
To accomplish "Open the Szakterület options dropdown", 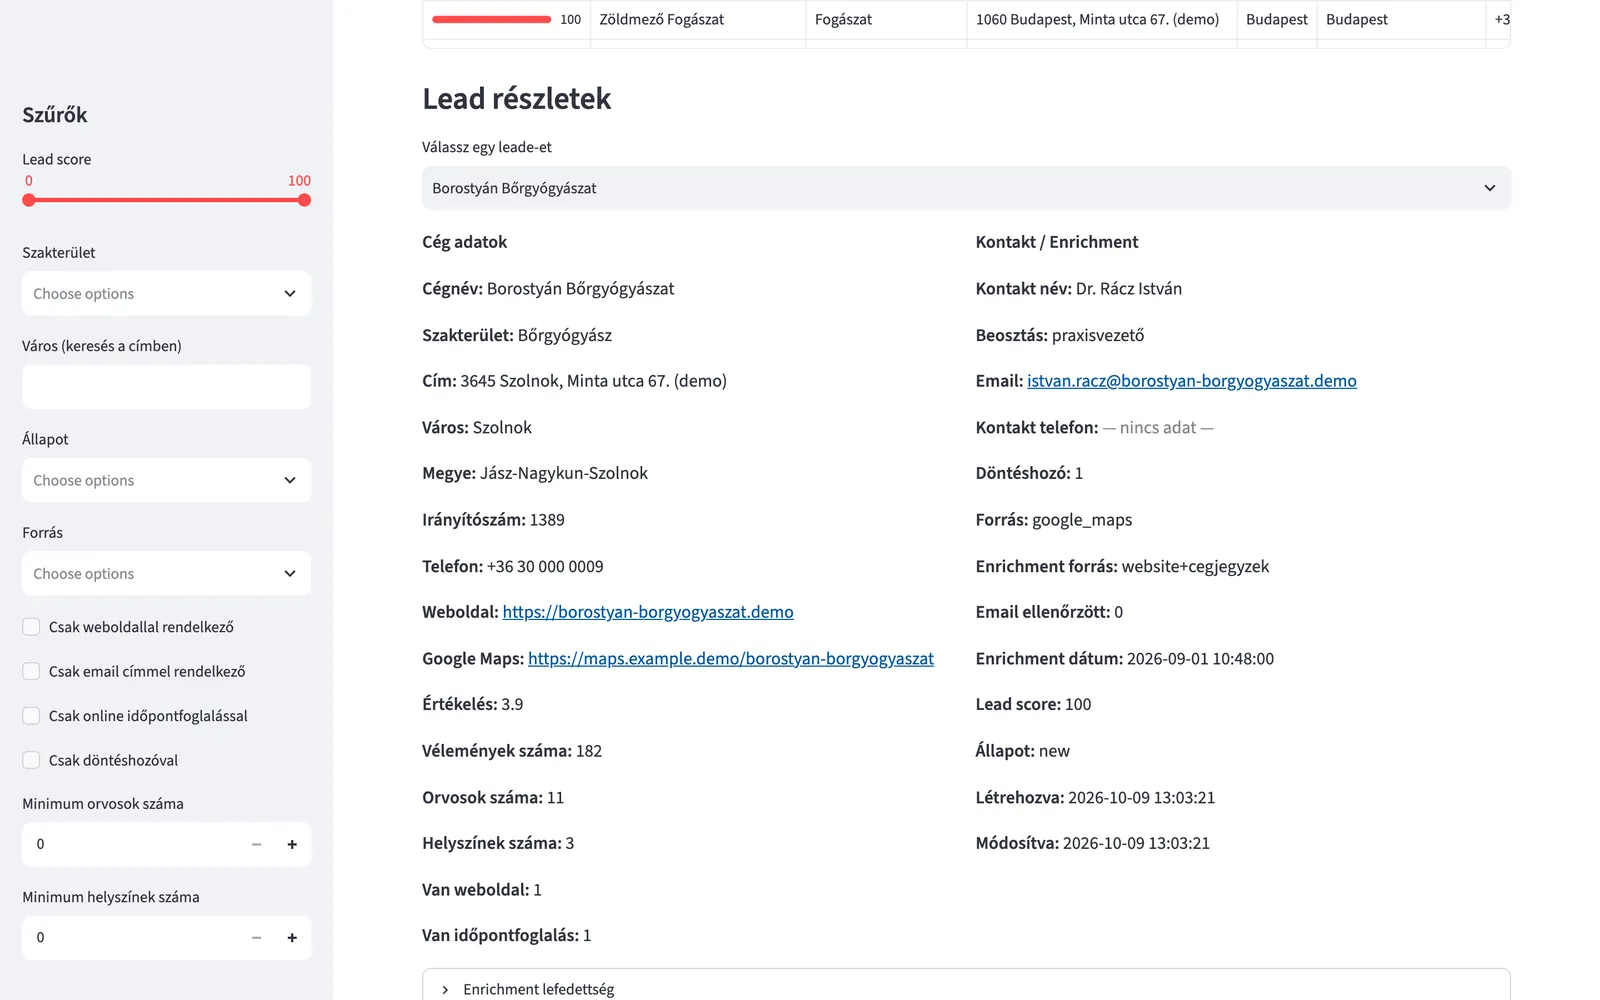I will pos(166,294).
